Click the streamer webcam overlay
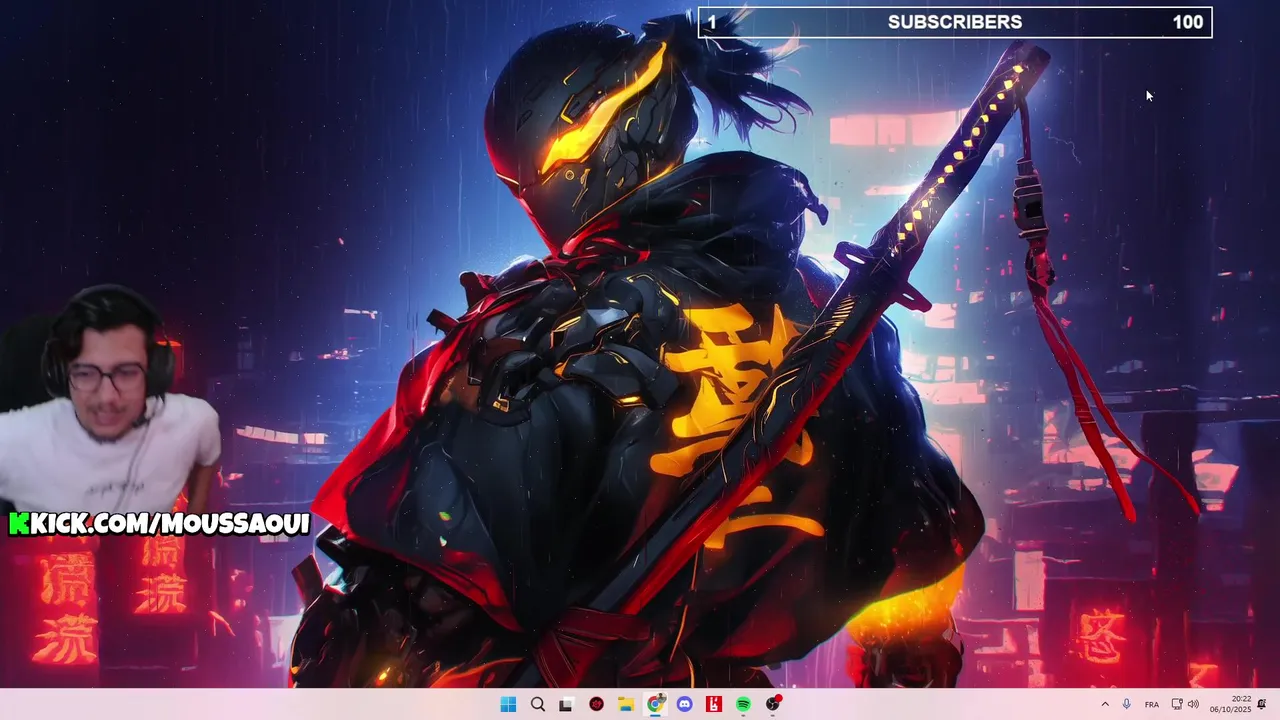The height and width of the screenshot is (720, 1280). coord(110,398)
